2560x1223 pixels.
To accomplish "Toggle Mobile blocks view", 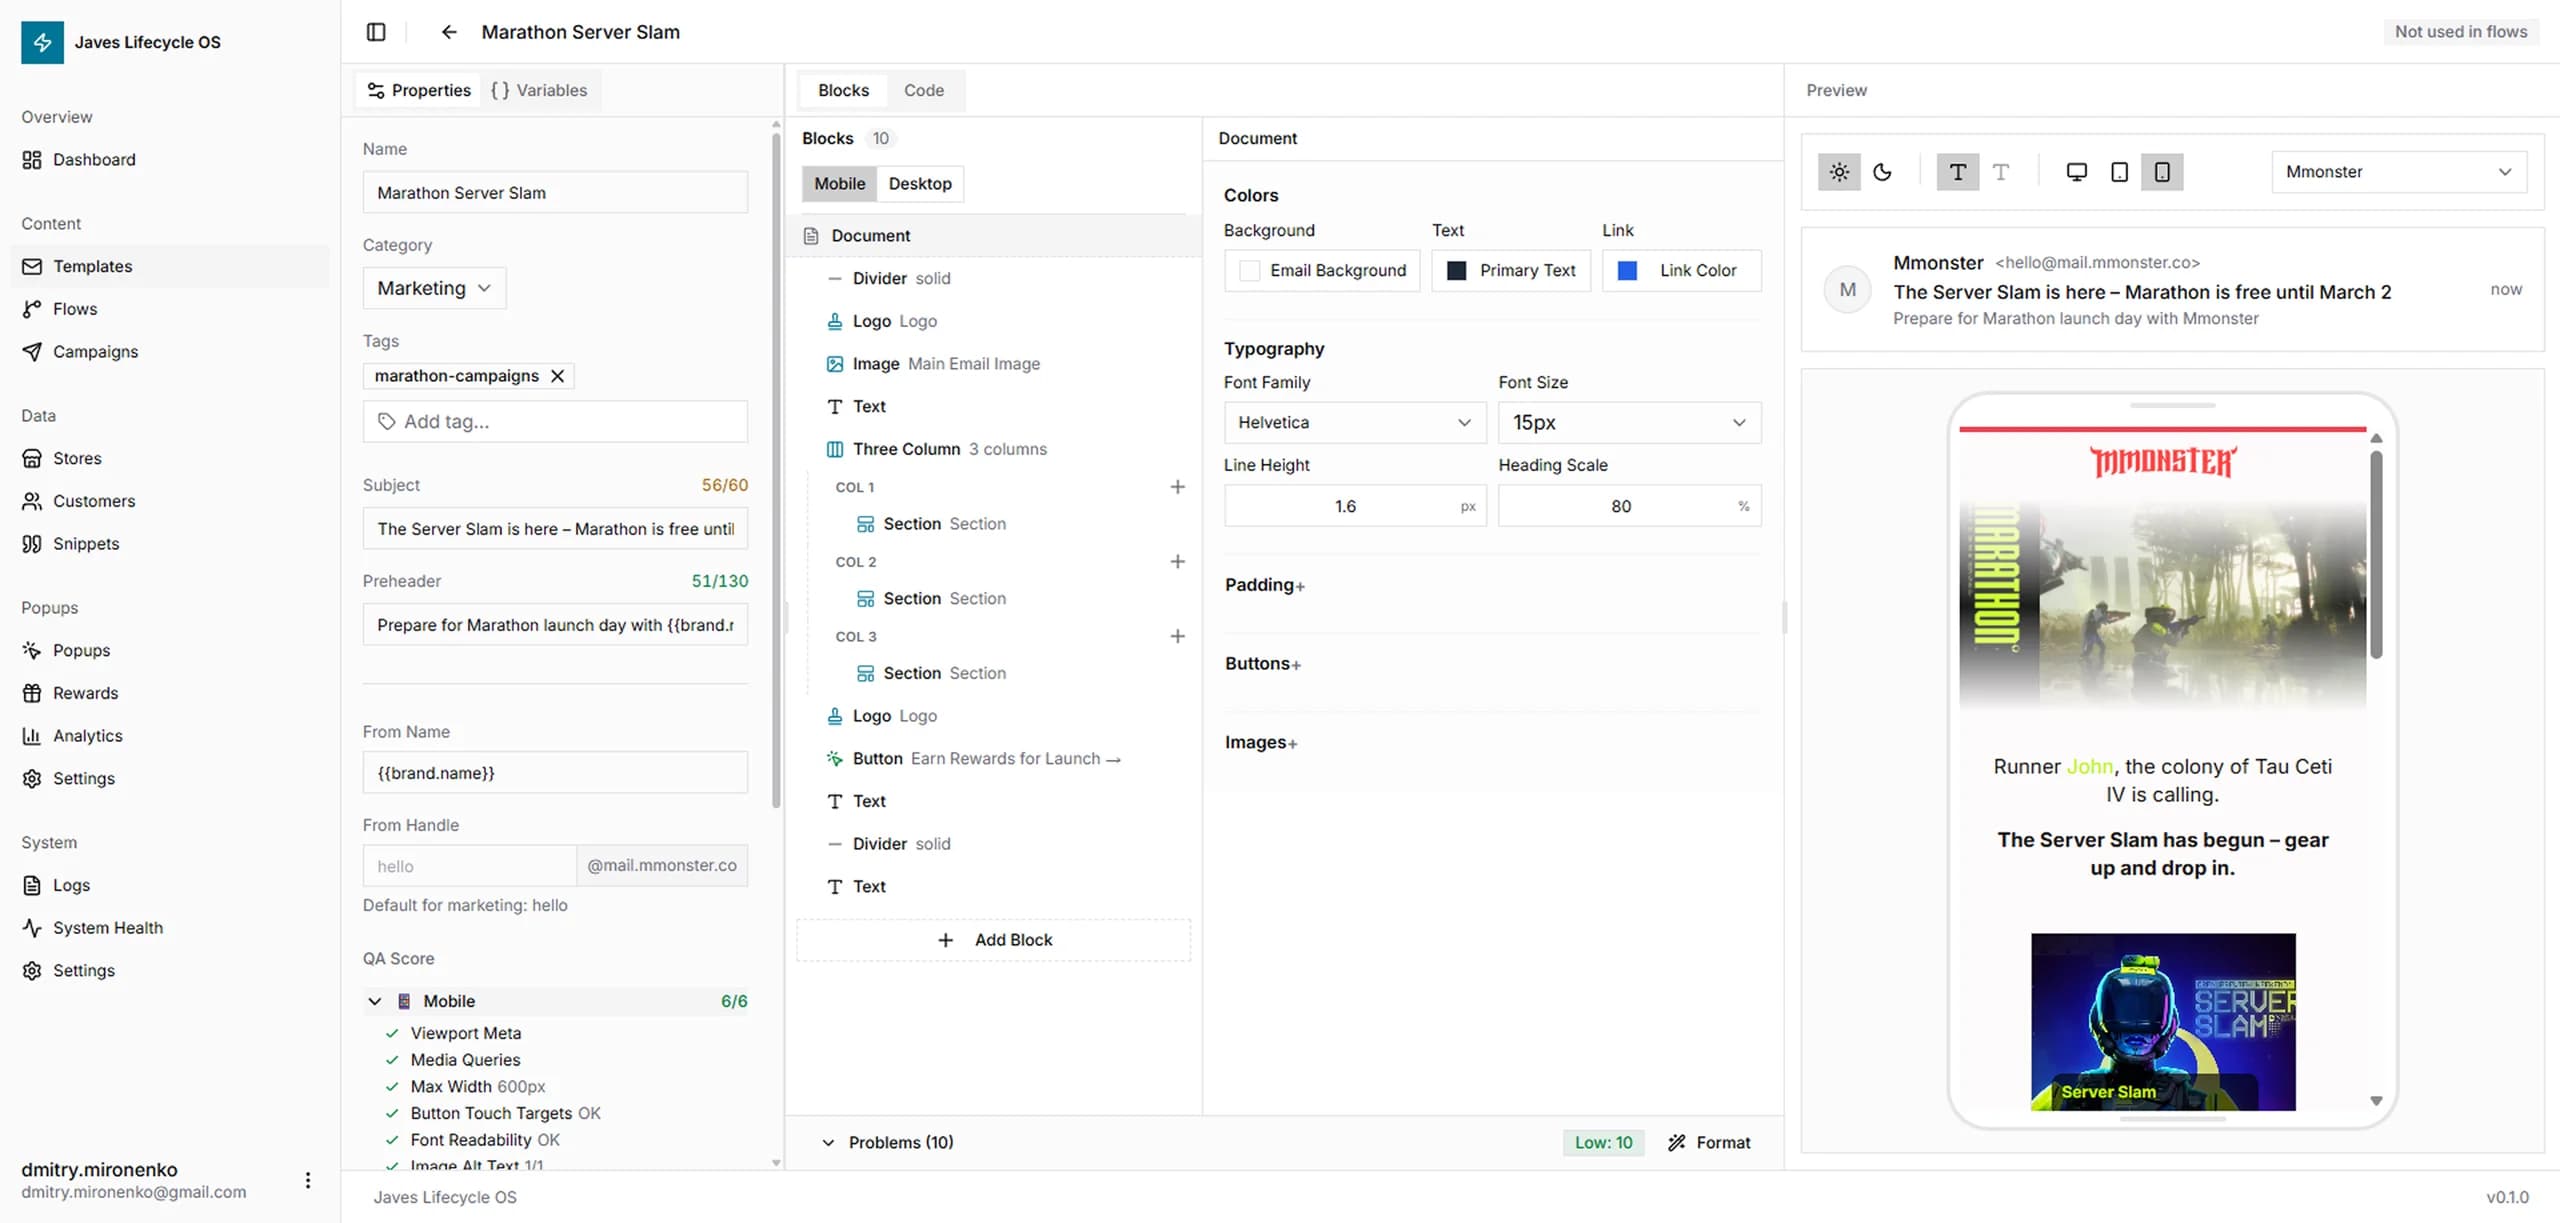I will [839, 184].
